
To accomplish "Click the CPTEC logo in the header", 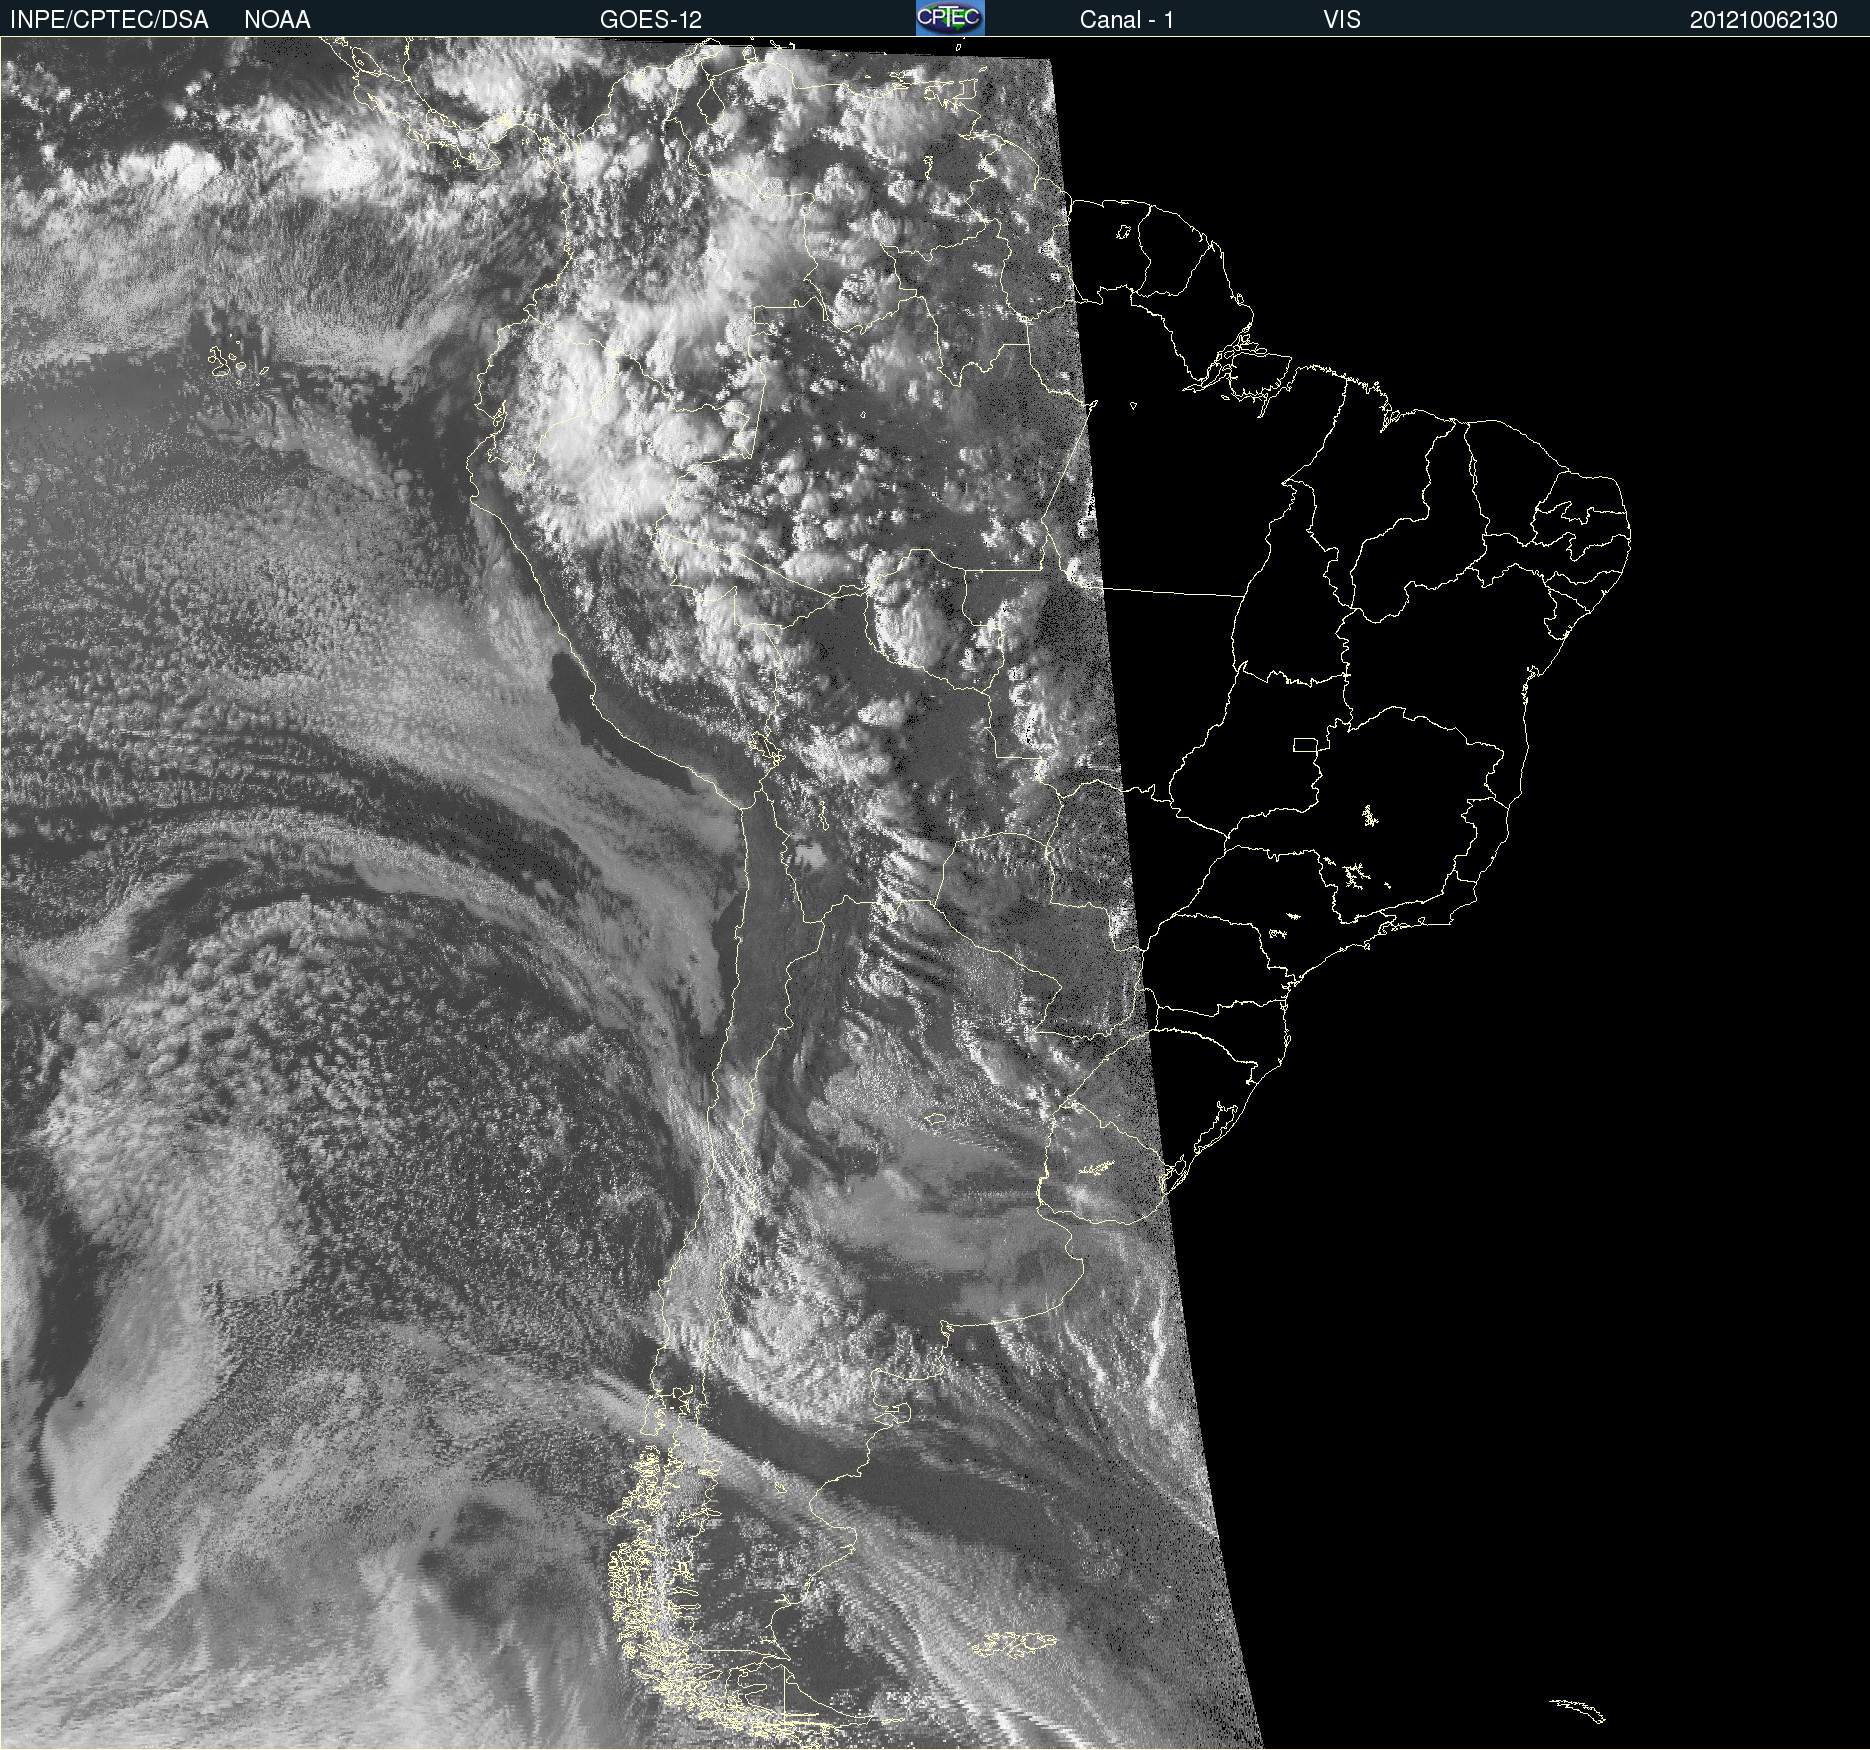I will pyautogui.click(x=950, y=18).
